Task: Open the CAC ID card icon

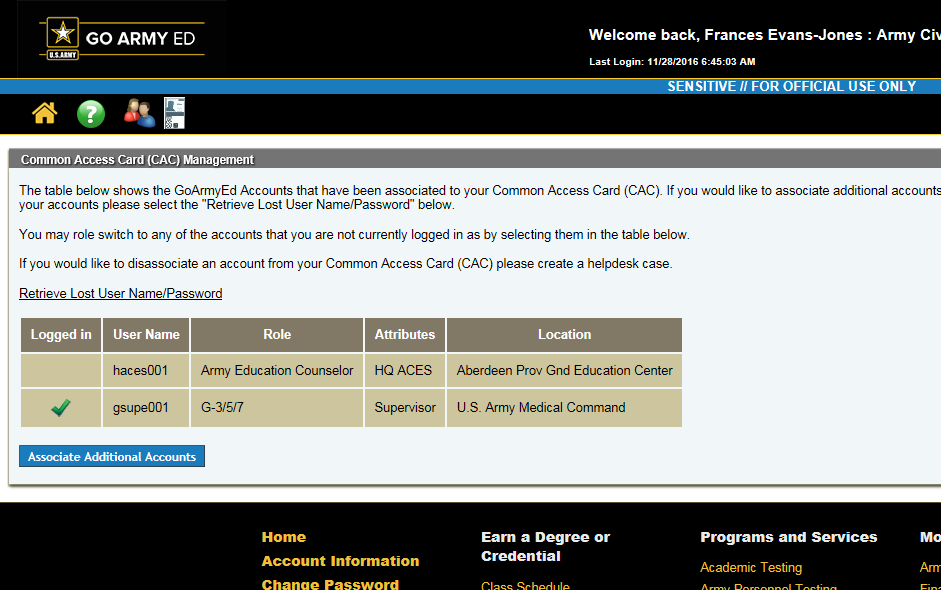Action: click(x=175, y=113)
